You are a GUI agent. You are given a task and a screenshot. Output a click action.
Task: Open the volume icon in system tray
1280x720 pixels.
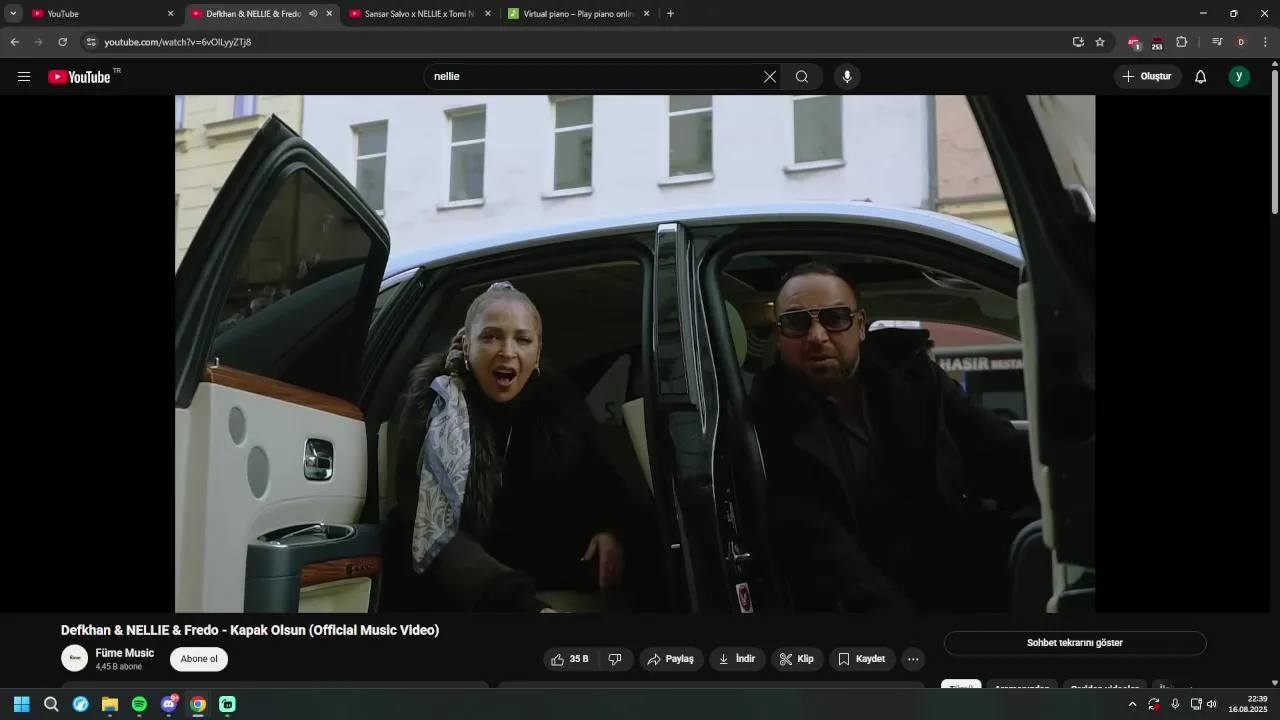click(x=1212, y=704)
